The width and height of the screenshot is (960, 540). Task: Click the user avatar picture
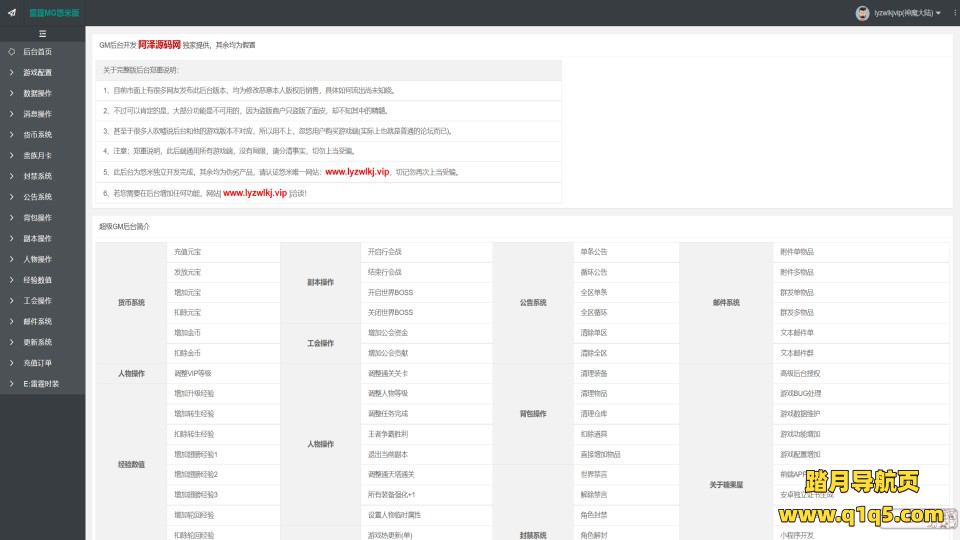[x=862, y=13]
